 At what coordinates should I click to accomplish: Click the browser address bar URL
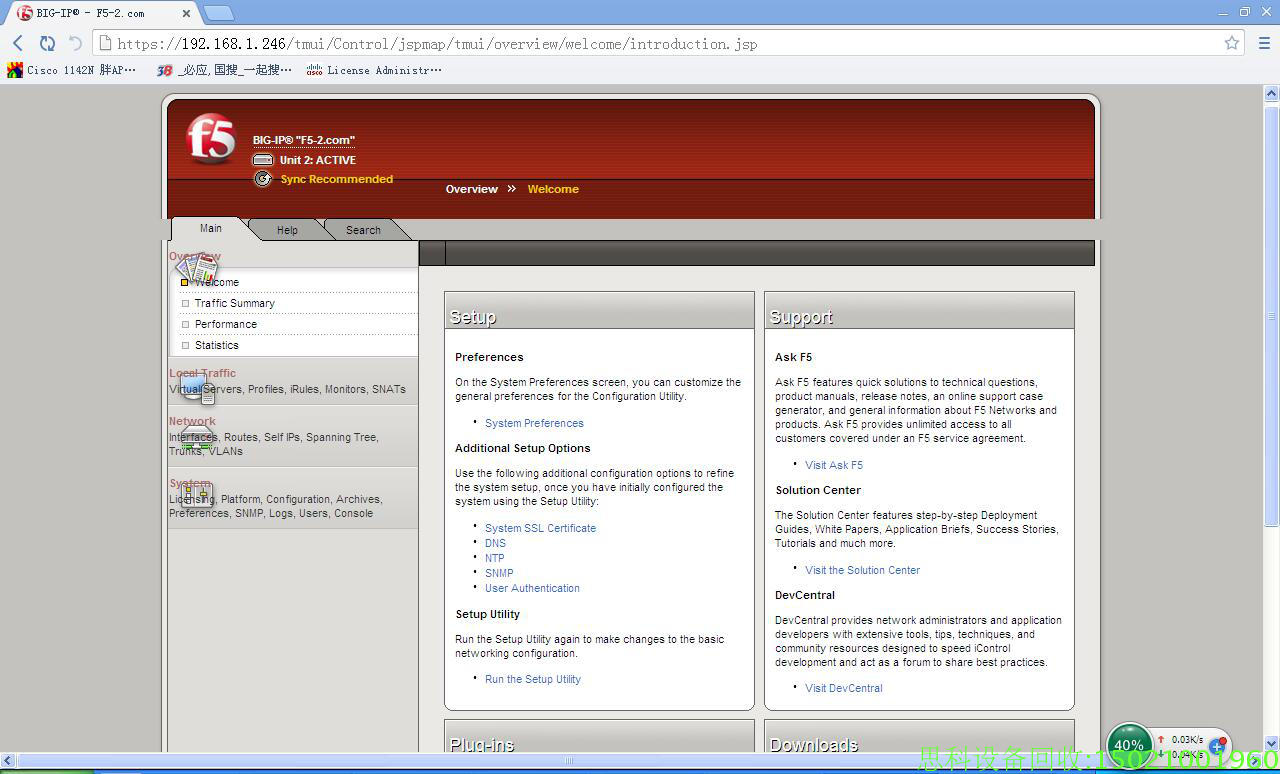pyautogui.click(x=437, y=44)
